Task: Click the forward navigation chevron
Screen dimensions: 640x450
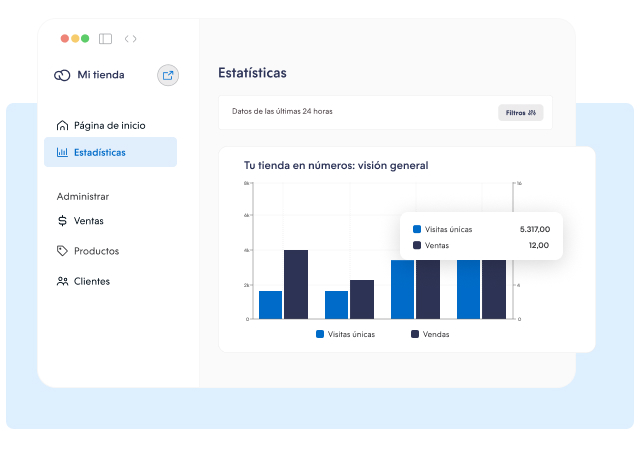Action: pyautogui.click(x=134, y=39)
